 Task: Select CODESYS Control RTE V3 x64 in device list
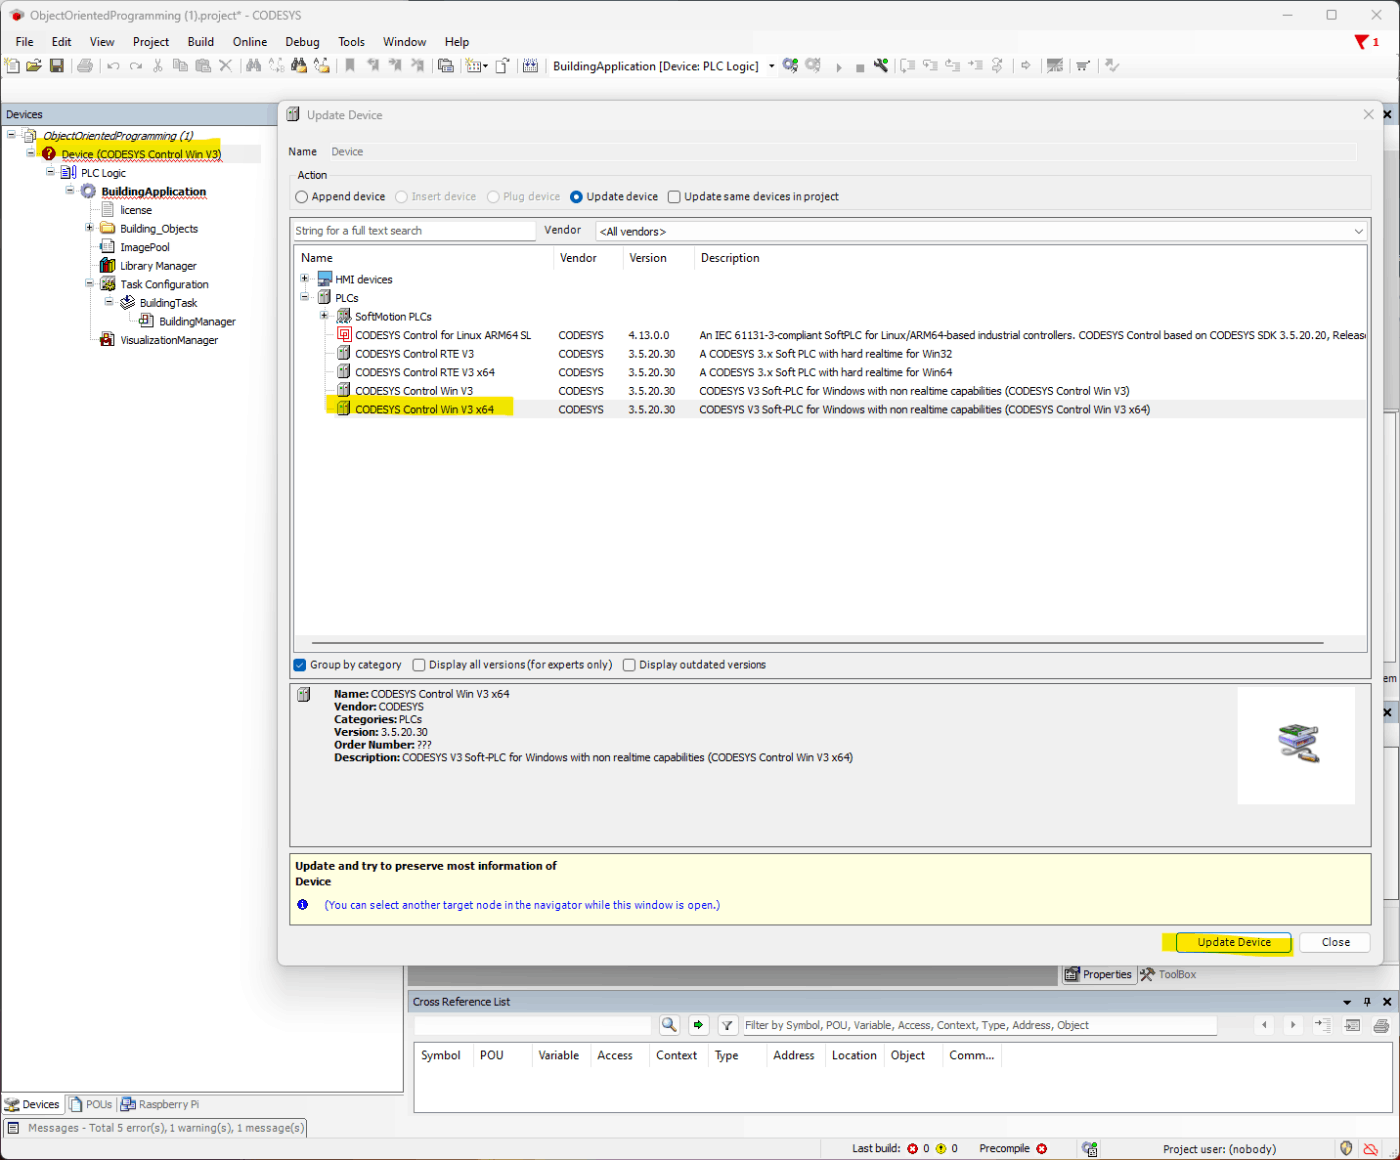point(425,372)
